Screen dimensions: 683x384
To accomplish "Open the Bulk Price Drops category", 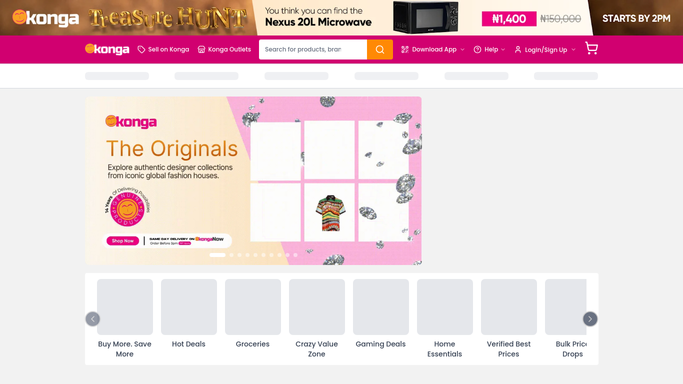I will pos(566,319).
